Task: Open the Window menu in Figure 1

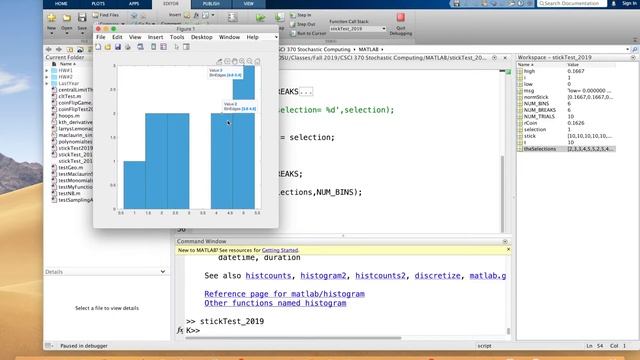Action: click(229, 37)
